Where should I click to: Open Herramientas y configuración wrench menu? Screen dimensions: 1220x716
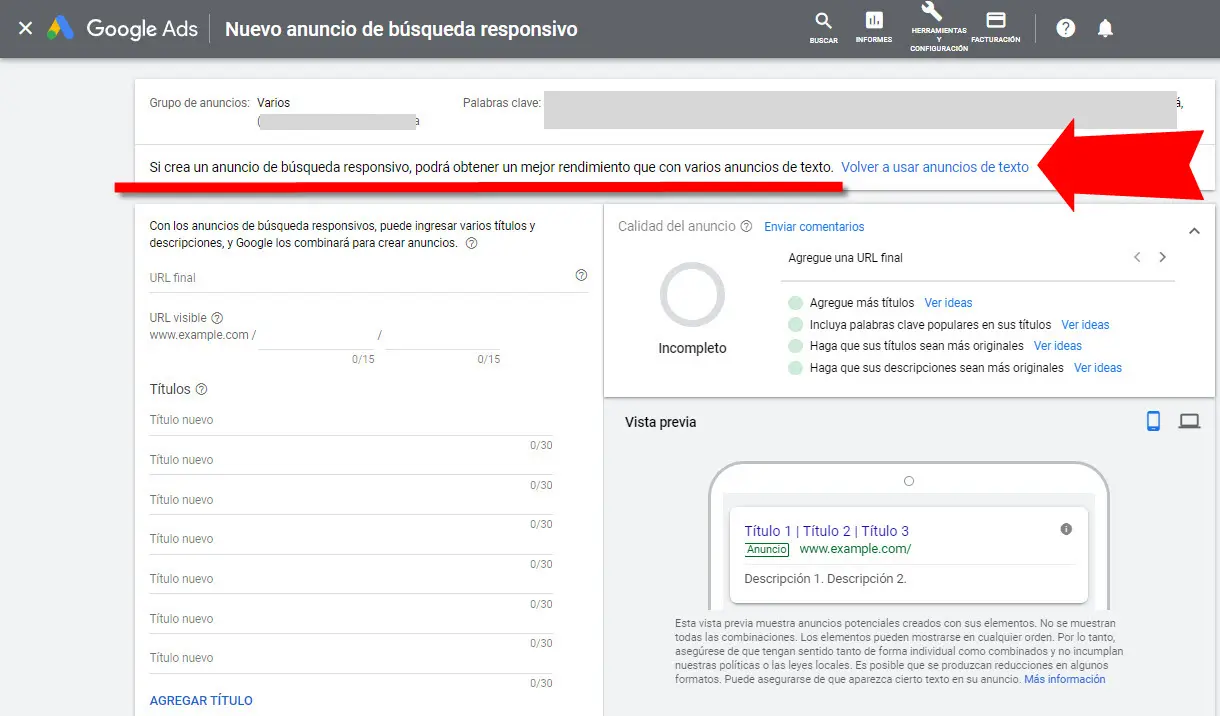[938, 27]
